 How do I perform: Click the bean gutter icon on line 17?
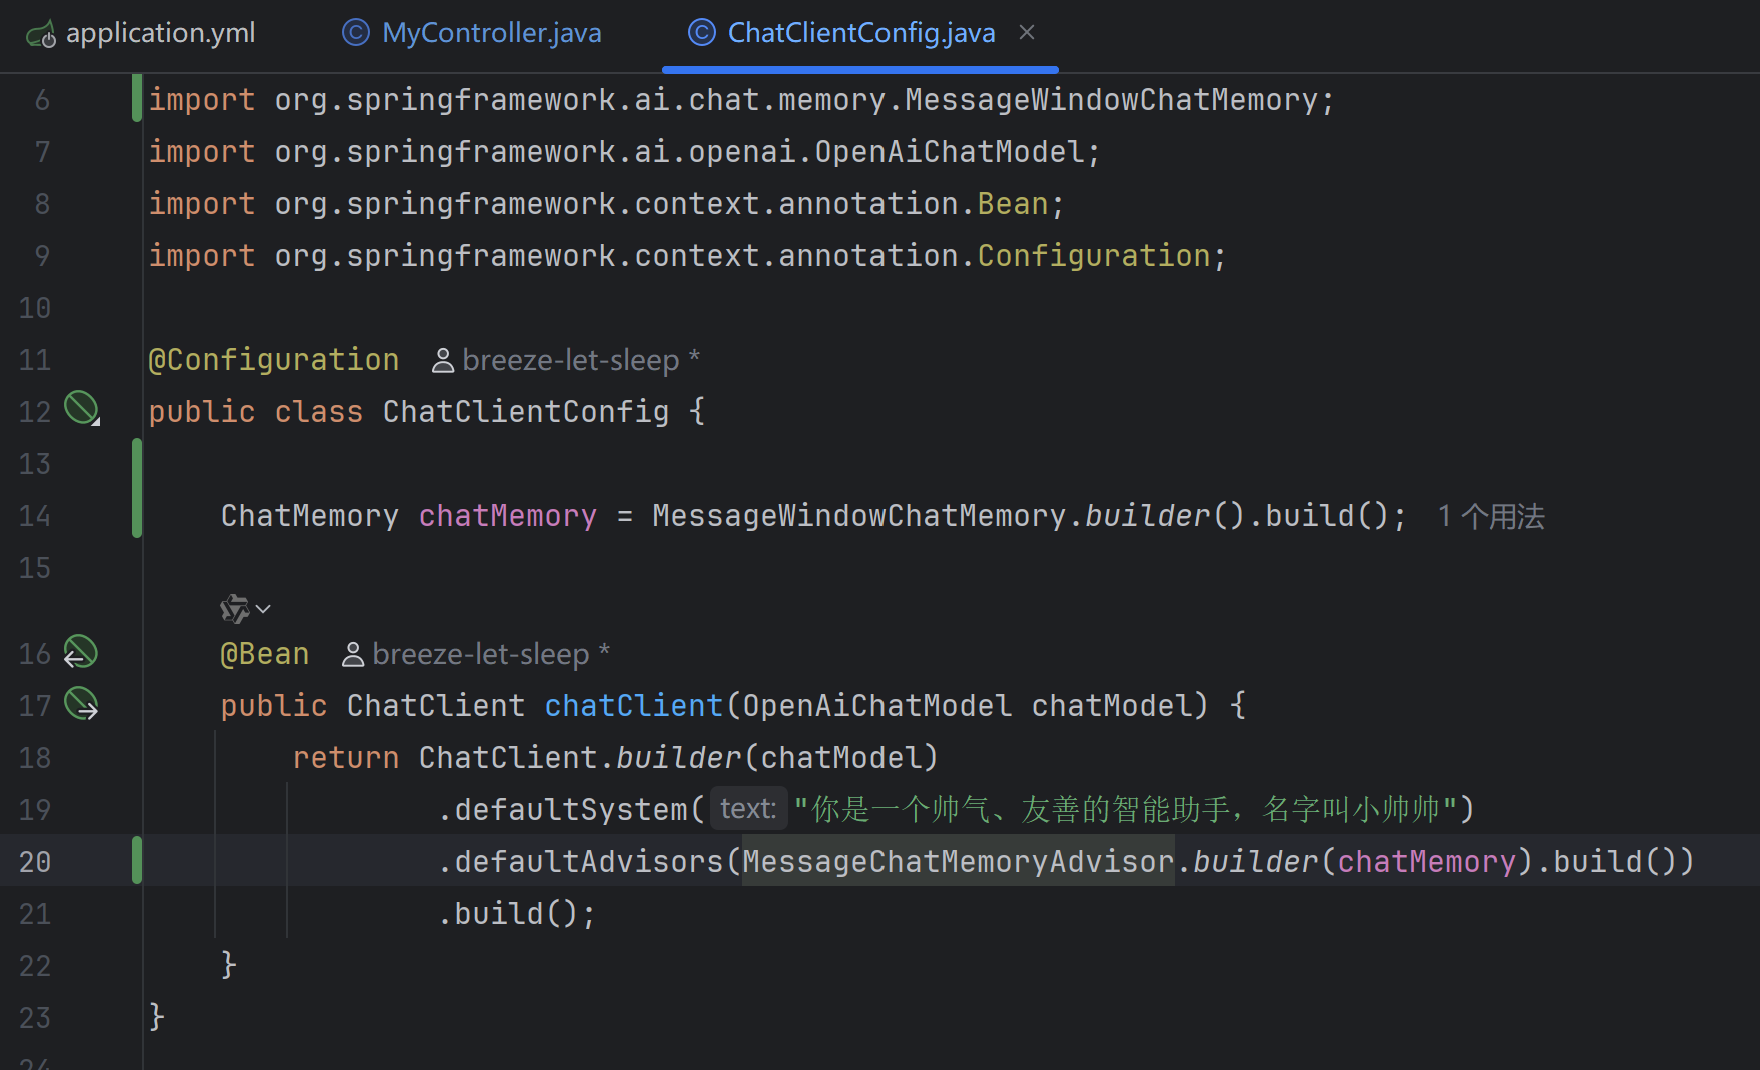click(x=81, y=704)
